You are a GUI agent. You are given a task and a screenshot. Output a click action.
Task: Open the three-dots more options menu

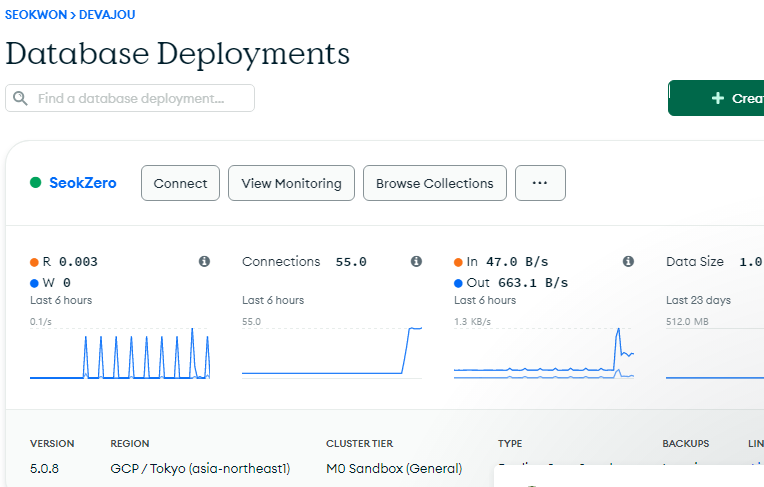540,183
